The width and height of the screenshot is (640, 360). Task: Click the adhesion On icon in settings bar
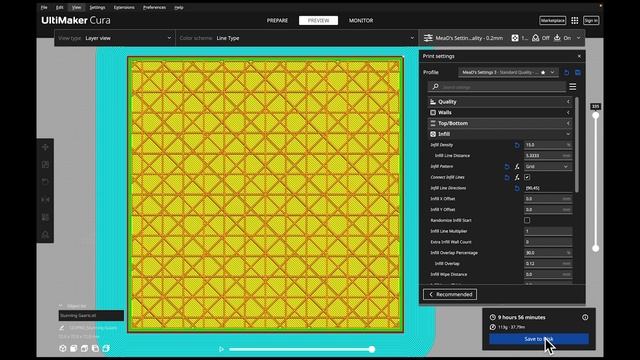(557, 38)
